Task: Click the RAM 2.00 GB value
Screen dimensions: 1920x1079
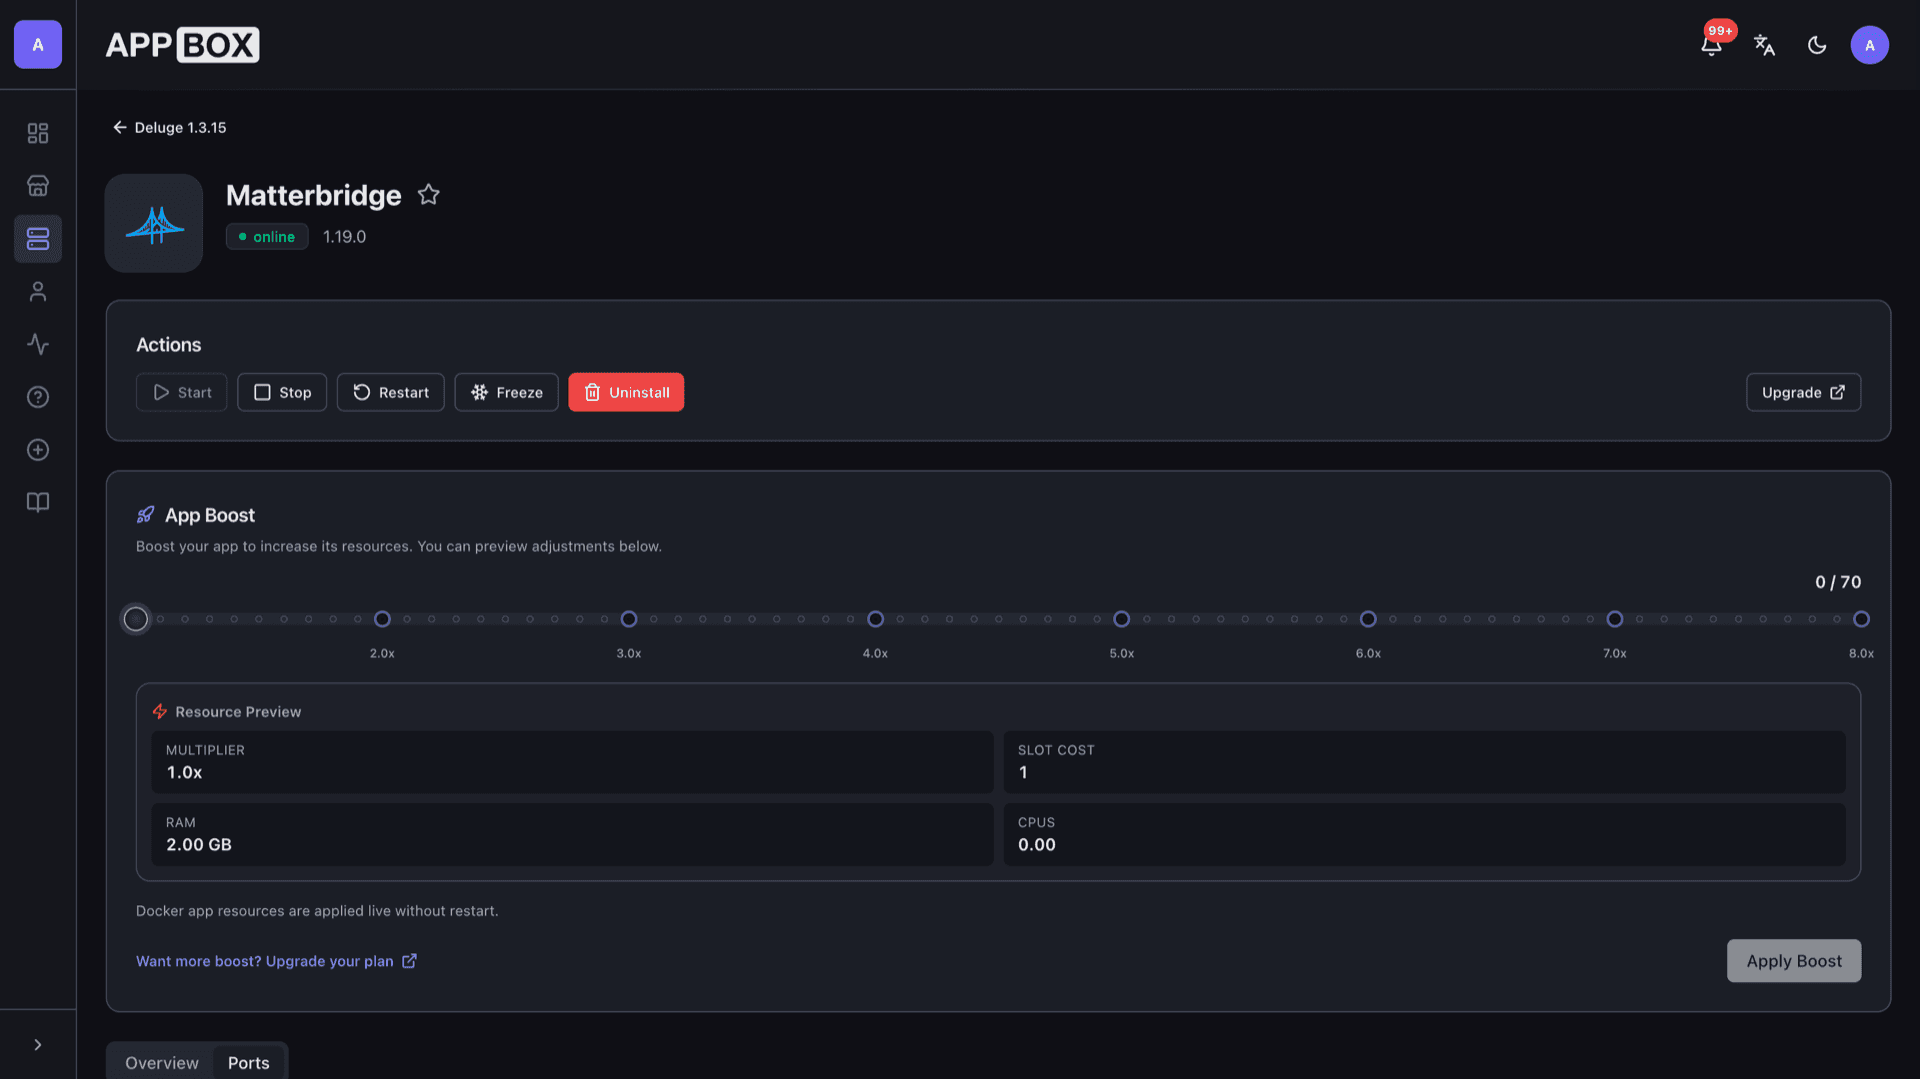Action: 199,845
